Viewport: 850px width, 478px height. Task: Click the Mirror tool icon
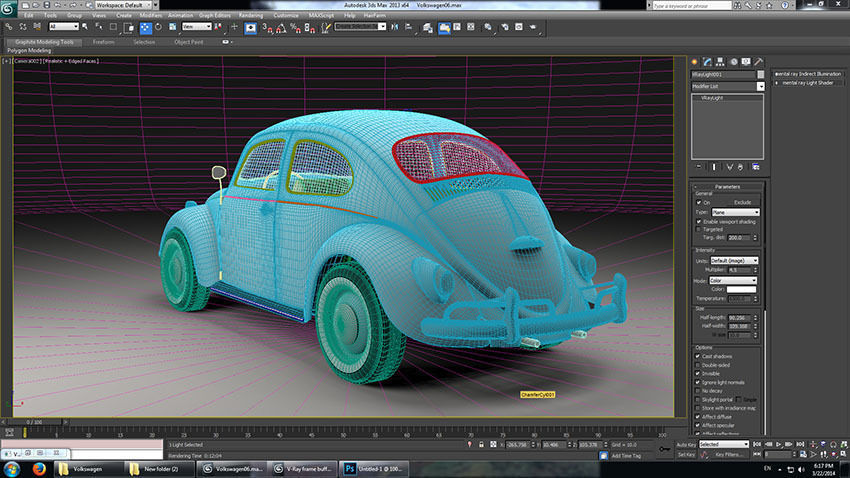click(x=395, y=27)
